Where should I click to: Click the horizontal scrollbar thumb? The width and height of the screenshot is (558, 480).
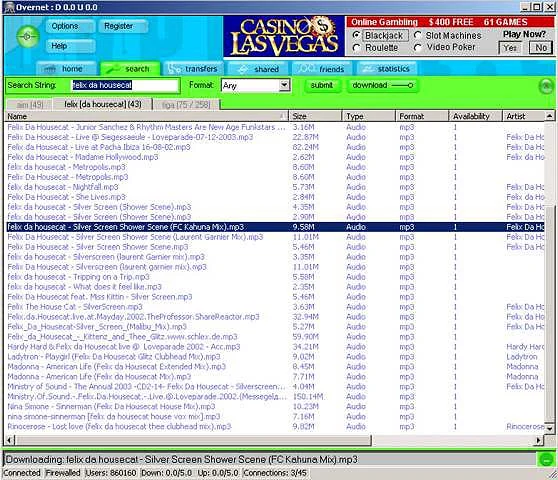(193, 441)
